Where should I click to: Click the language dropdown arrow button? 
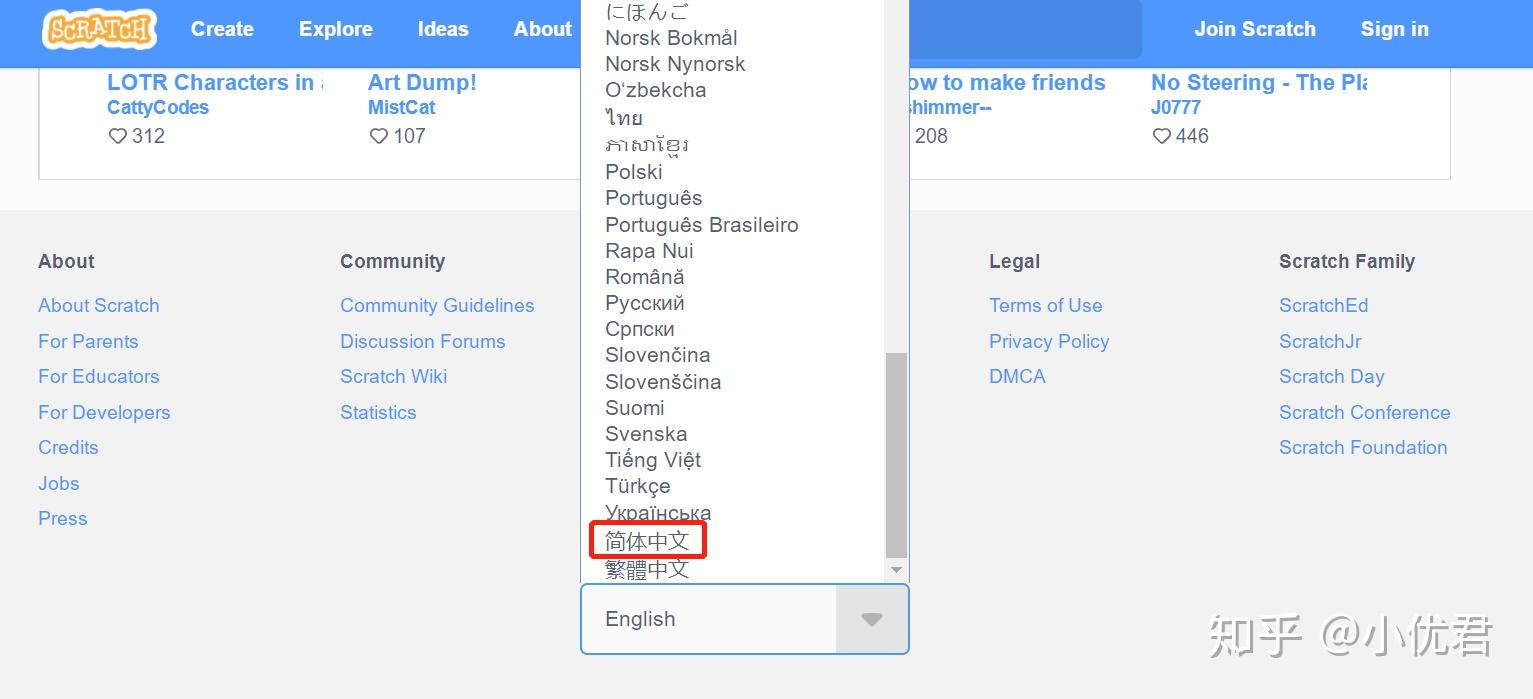872,619
